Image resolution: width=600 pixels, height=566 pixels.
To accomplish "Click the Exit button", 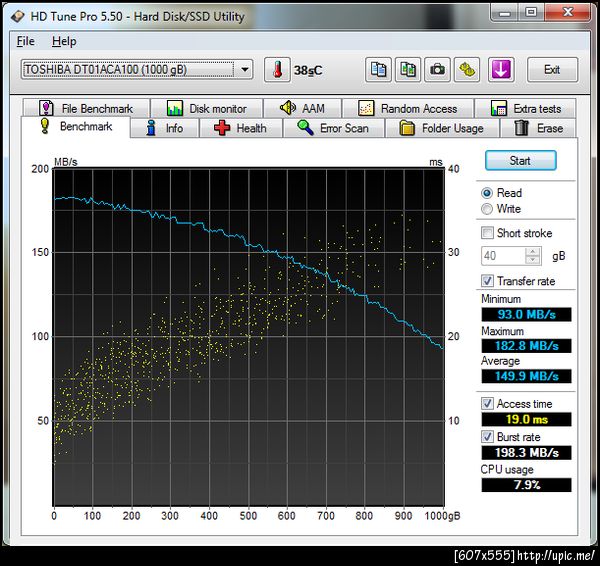I will pyautogui.click(x=552, y=70).
